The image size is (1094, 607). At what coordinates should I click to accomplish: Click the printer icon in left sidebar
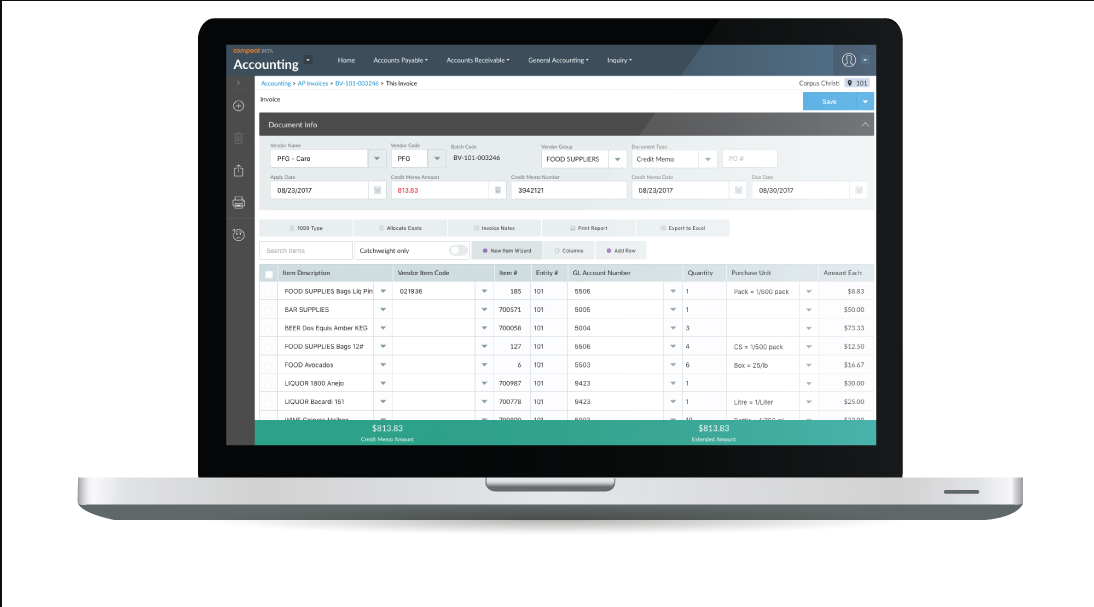pyautogui.click(x=238, y=202)
